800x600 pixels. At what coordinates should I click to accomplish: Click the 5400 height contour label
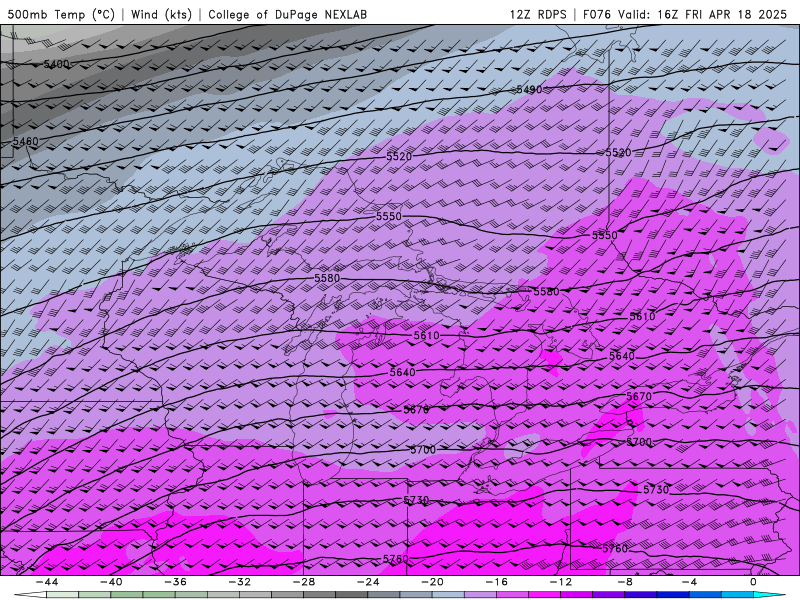(x=56, y=64)
